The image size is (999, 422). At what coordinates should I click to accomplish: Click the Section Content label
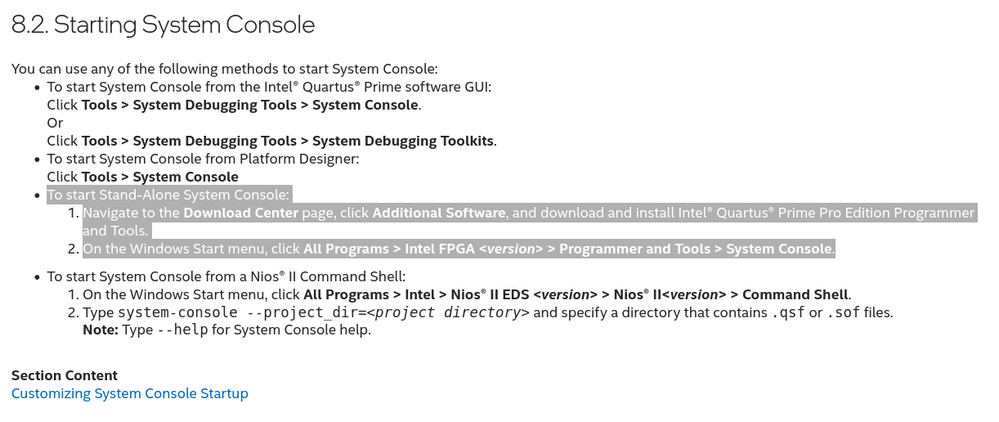click(x=64, y=375)
